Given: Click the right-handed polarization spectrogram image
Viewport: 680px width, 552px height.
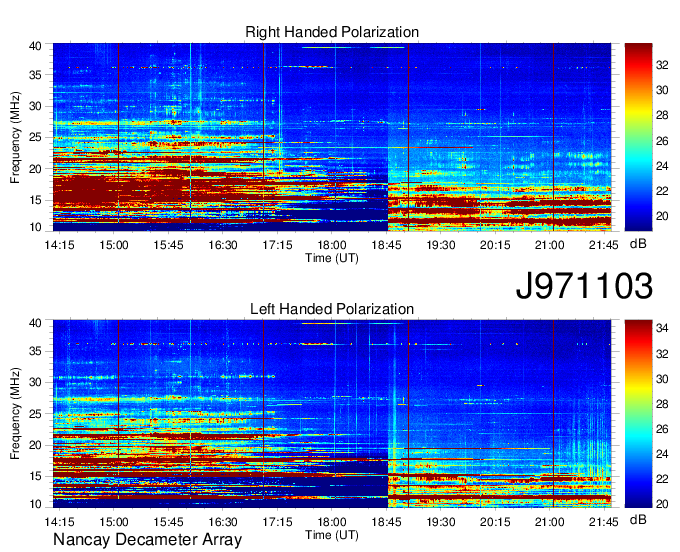Looking at the screenshot, I should pos(332,137).
